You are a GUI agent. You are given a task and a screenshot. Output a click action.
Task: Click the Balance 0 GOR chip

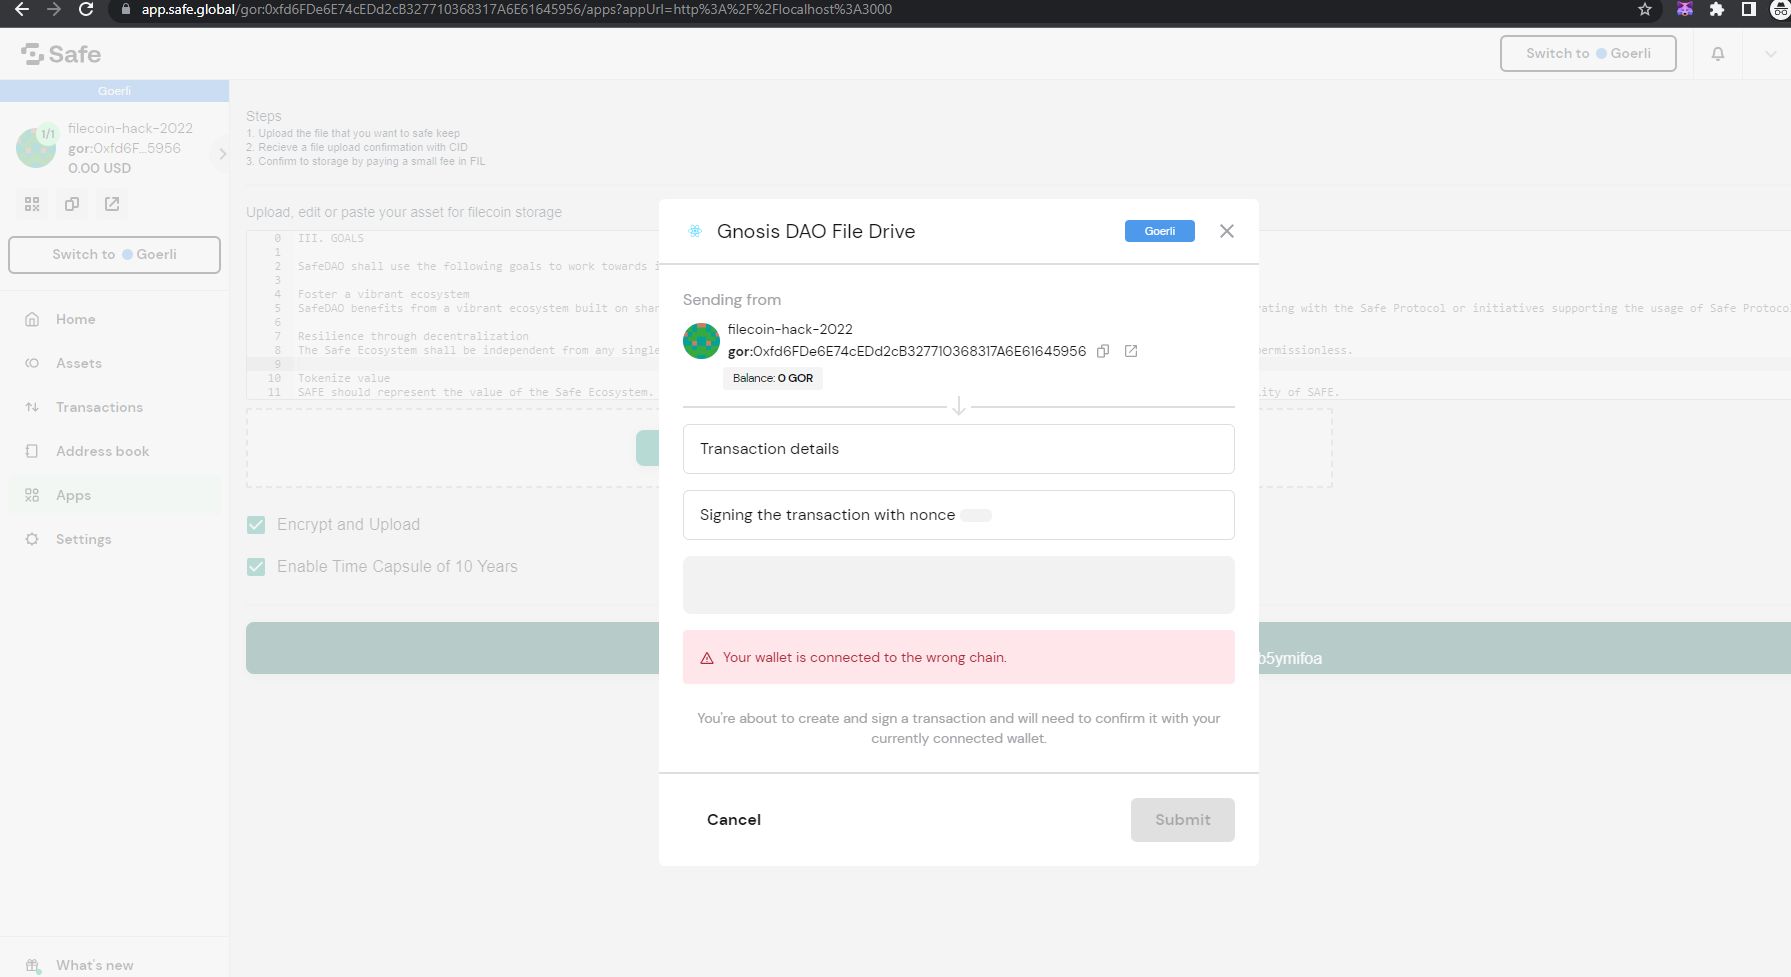[773, 378]
